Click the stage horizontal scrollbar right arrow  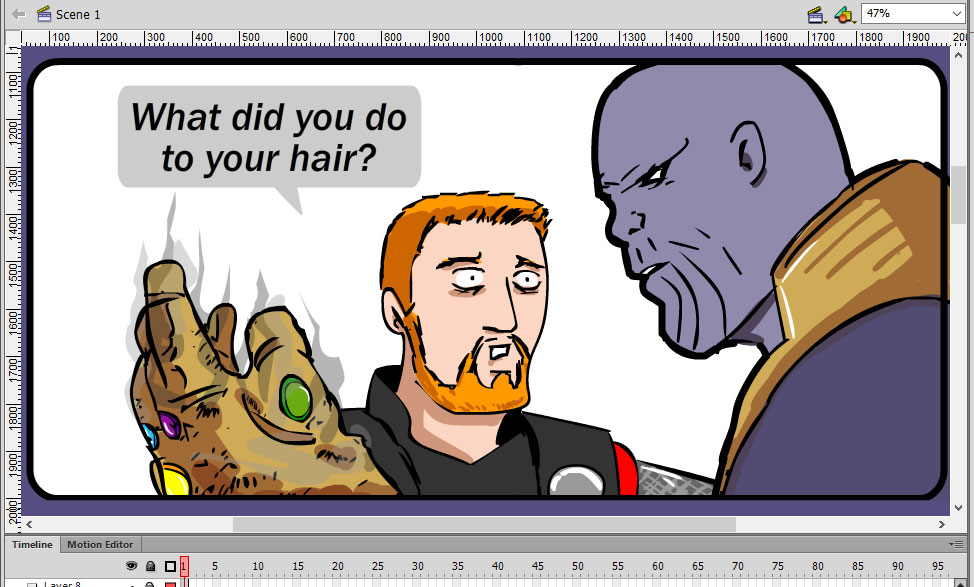942,524
